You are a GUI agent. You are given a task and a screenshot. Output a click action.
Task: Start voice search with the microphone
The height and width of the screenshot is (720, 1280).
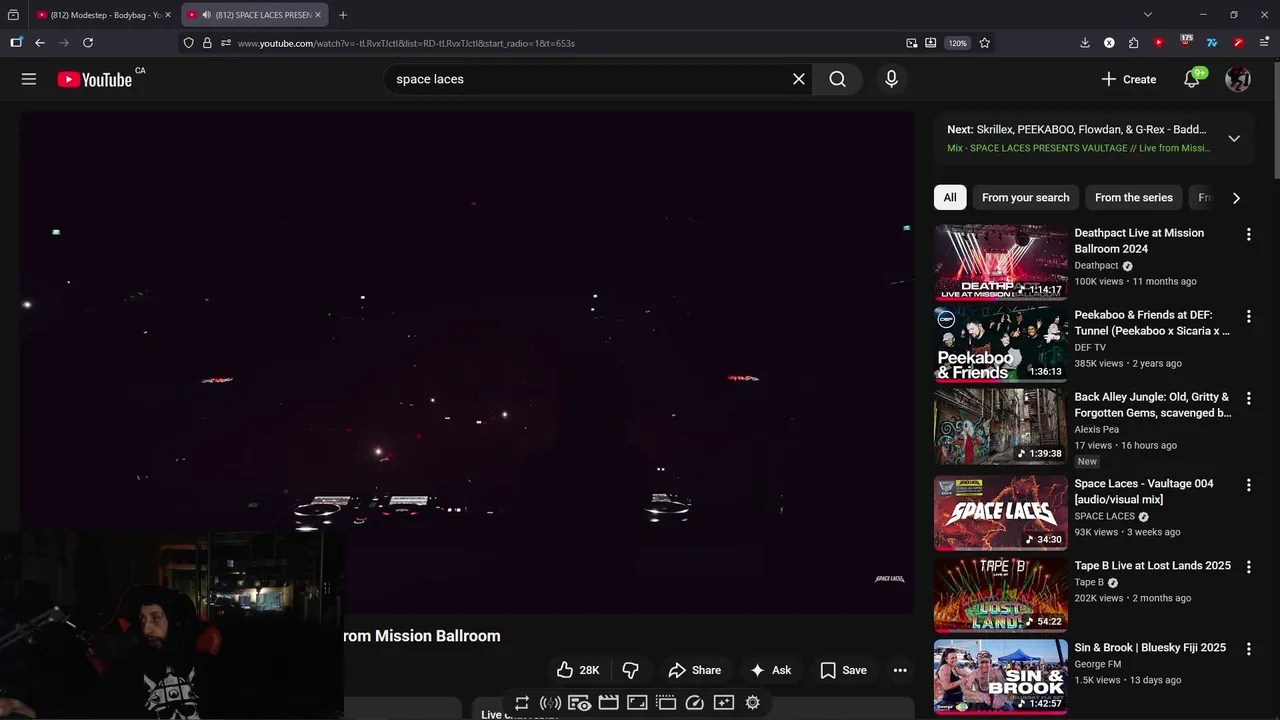(891, 79)
